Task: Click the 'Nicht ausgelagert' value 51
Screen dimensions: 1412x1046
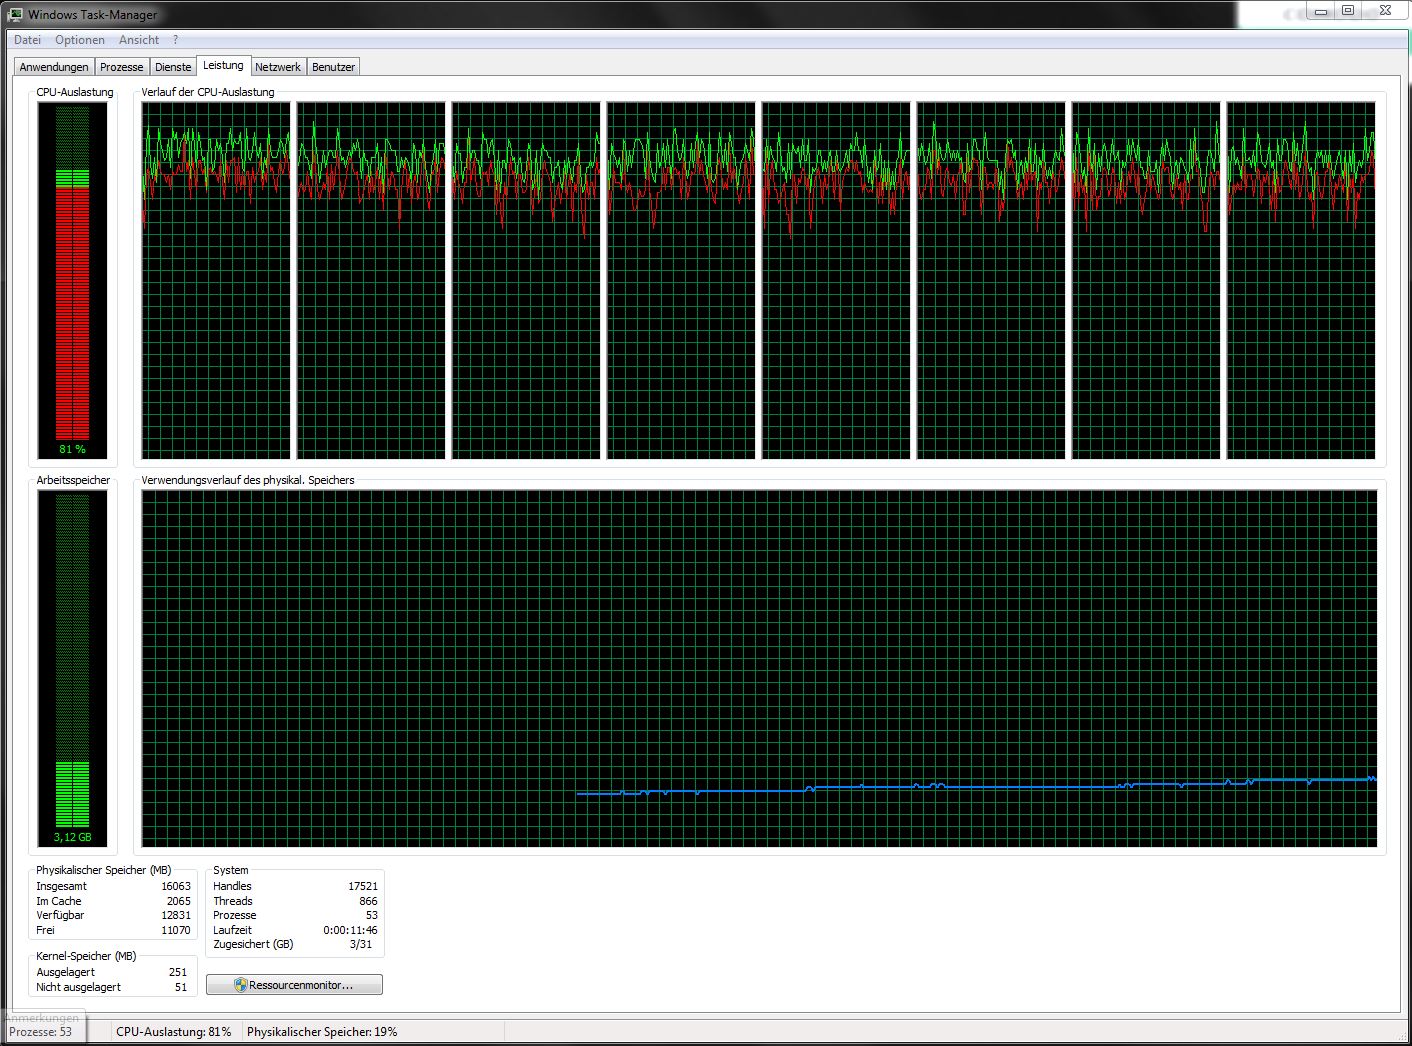Action: coord(181,987)
